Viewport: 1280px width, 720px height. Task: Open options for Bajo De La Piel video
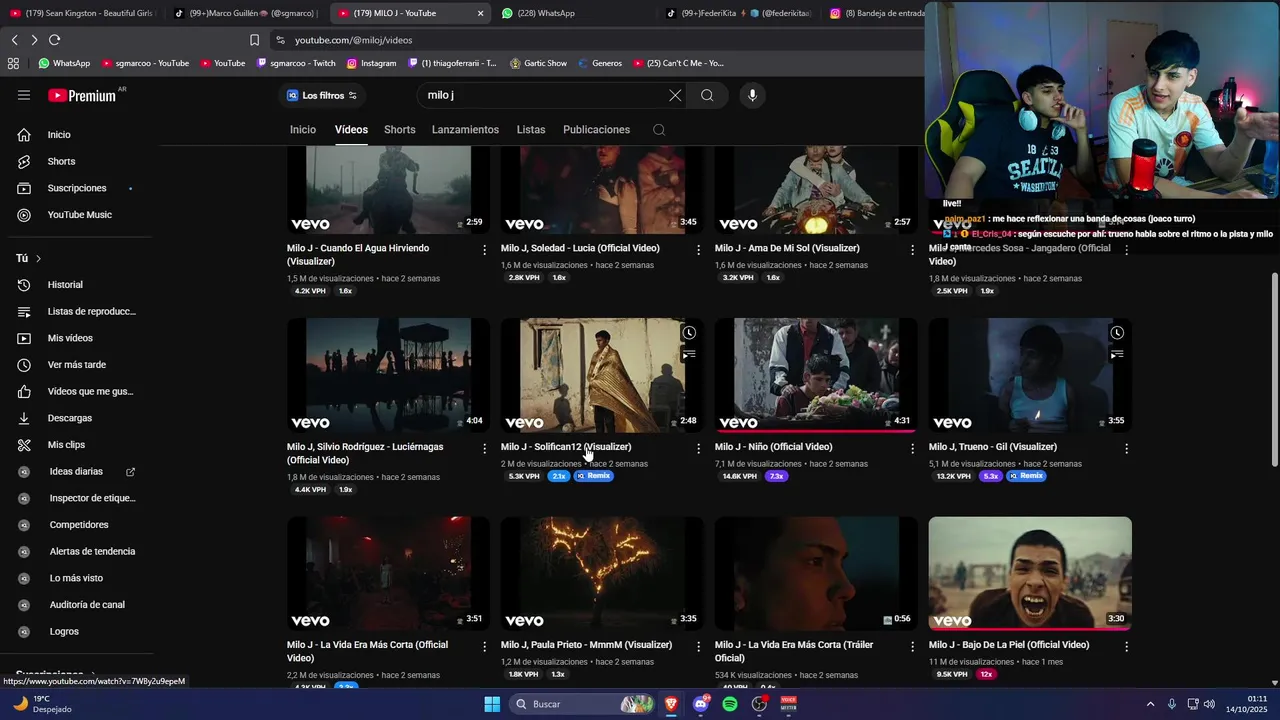pyautogui.click(x=1126, y=646)
